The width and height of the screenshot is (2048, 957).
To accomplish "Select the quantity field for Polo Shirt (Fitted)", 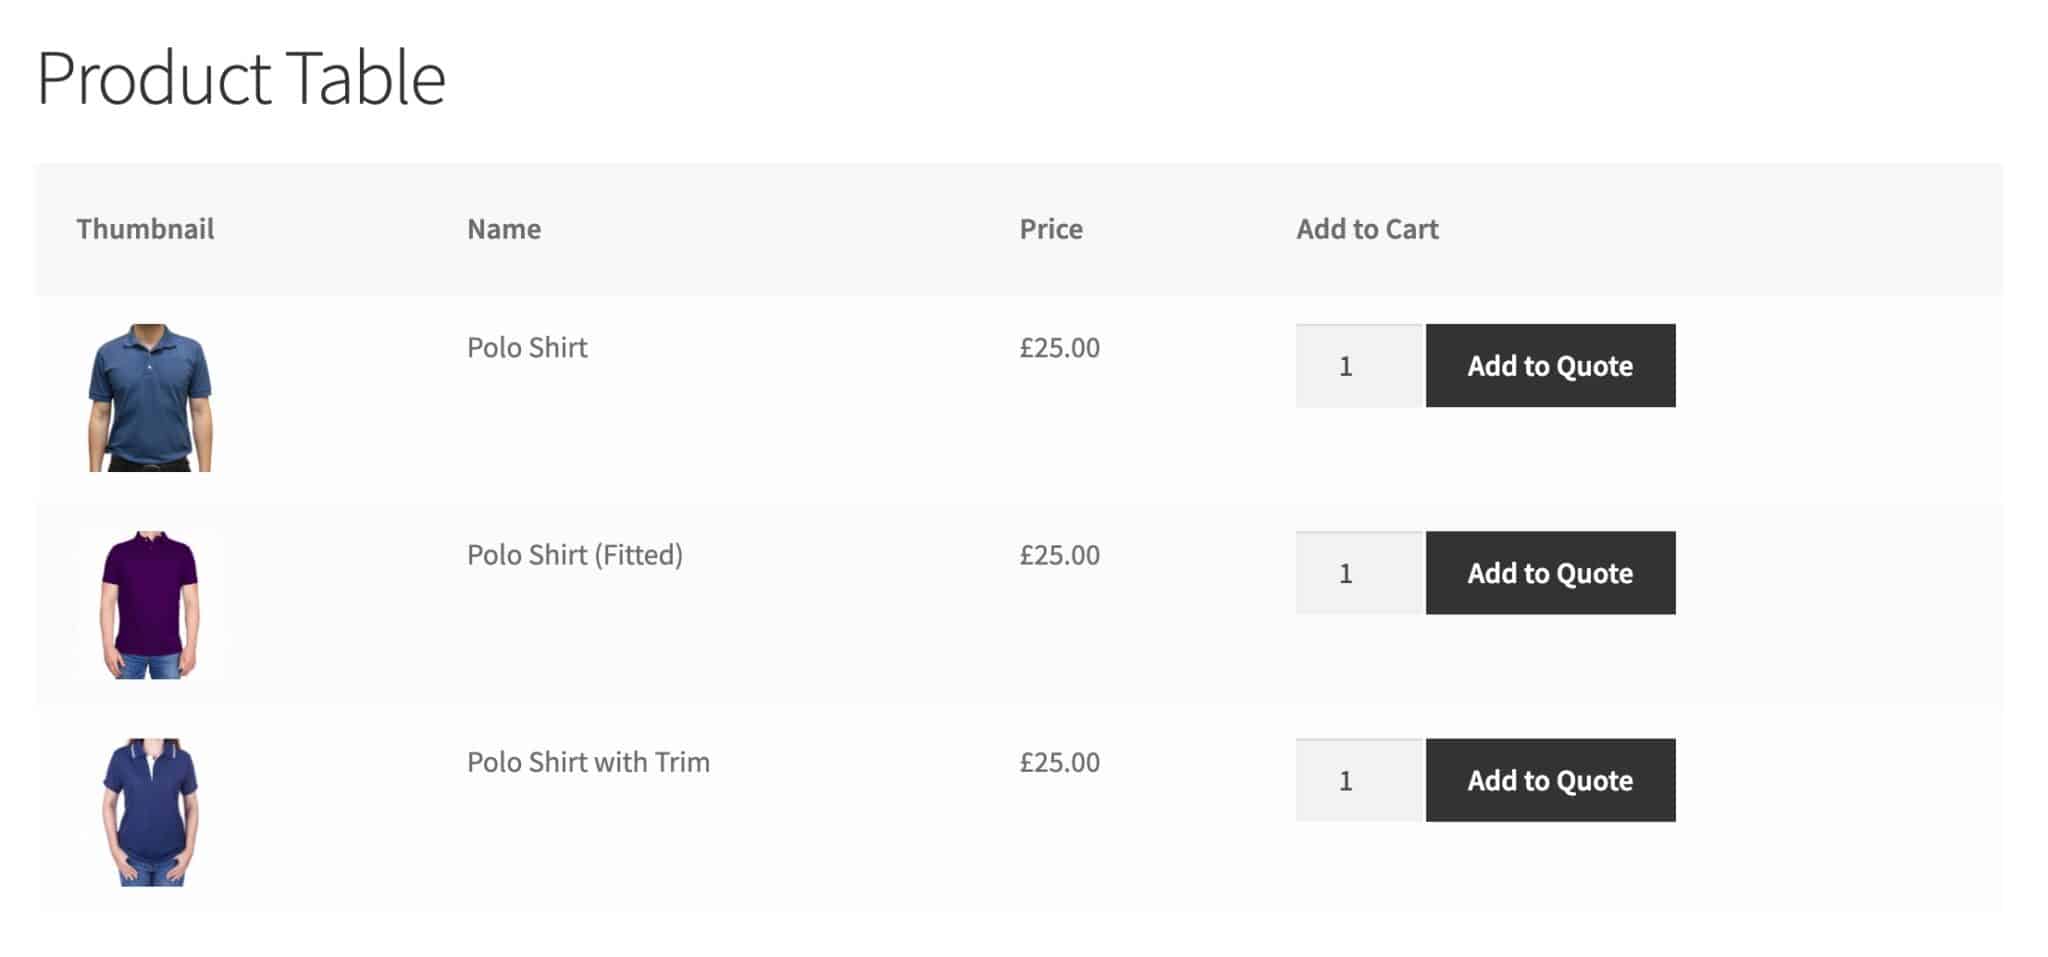I will pos(1356,573).
